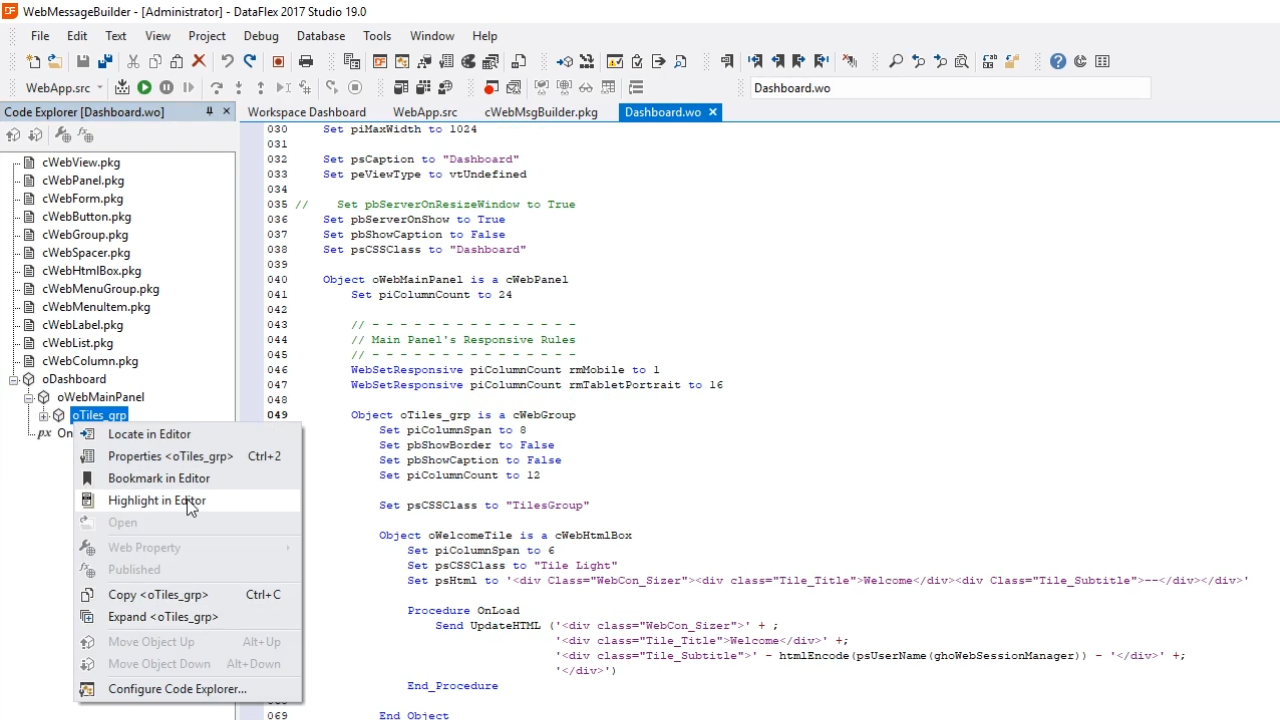Click the Find magnifying glass icon
Screen dimensions: 1280x720
[x=895, y=62]
